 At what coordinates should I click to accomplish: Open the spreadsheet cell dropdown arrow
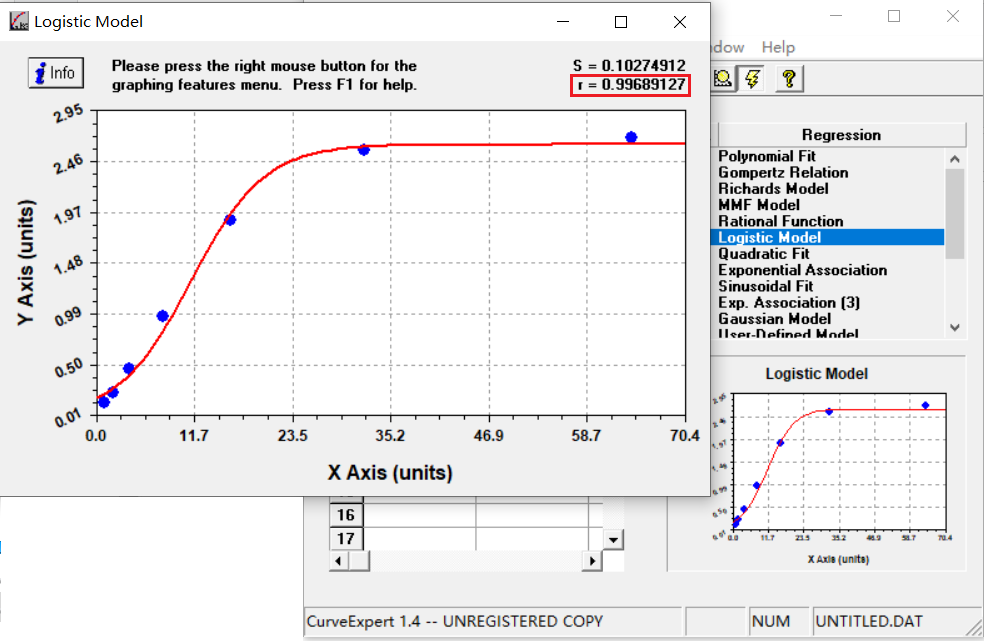click(x=611, y=539)
